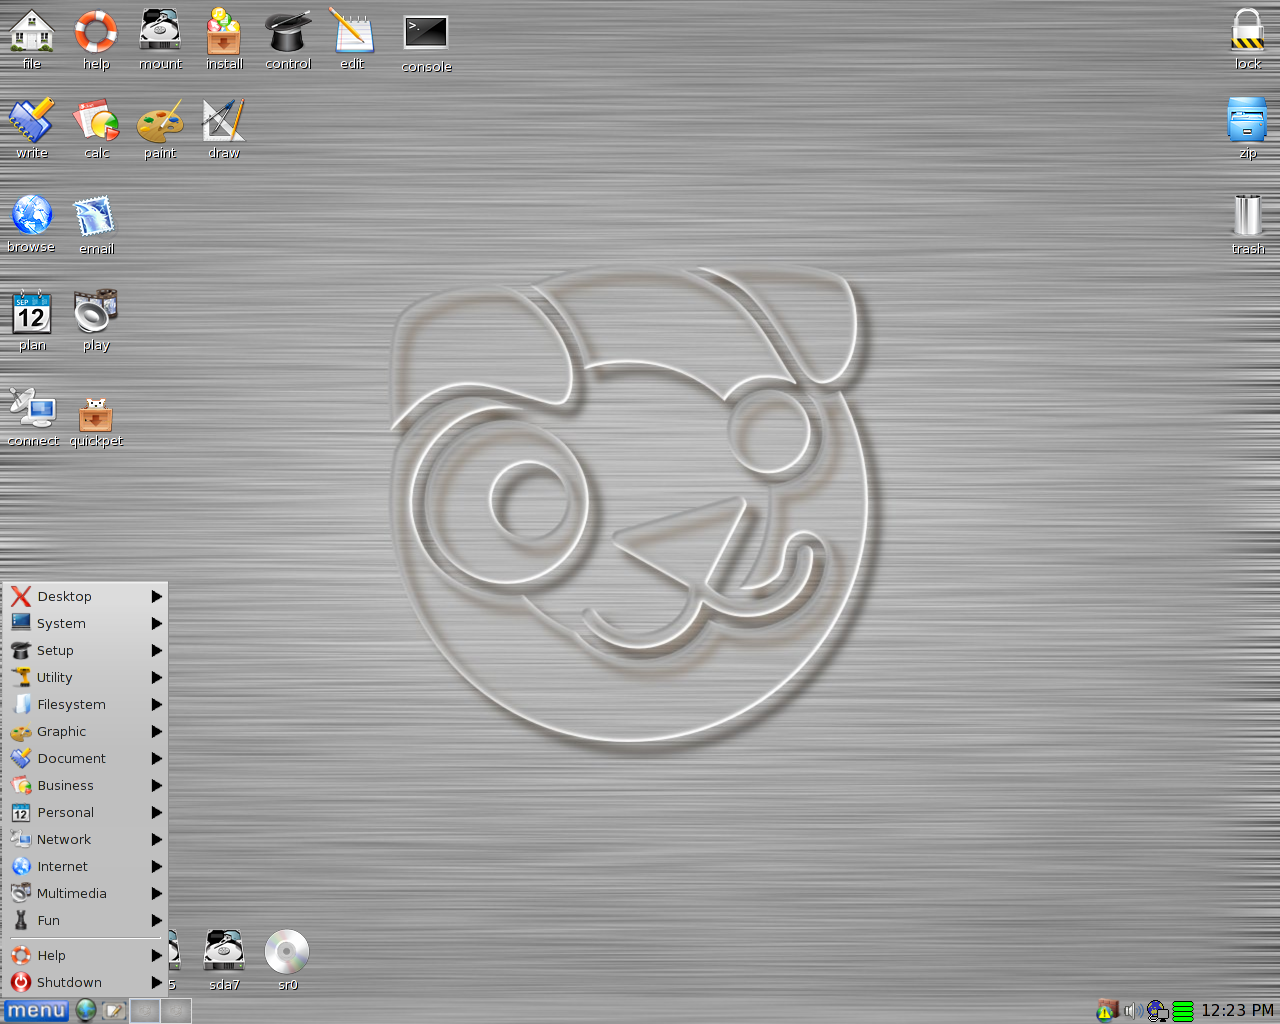Launch the play media player icon
Viewport: 1280px width, 1024px height.
coord(96,313)
